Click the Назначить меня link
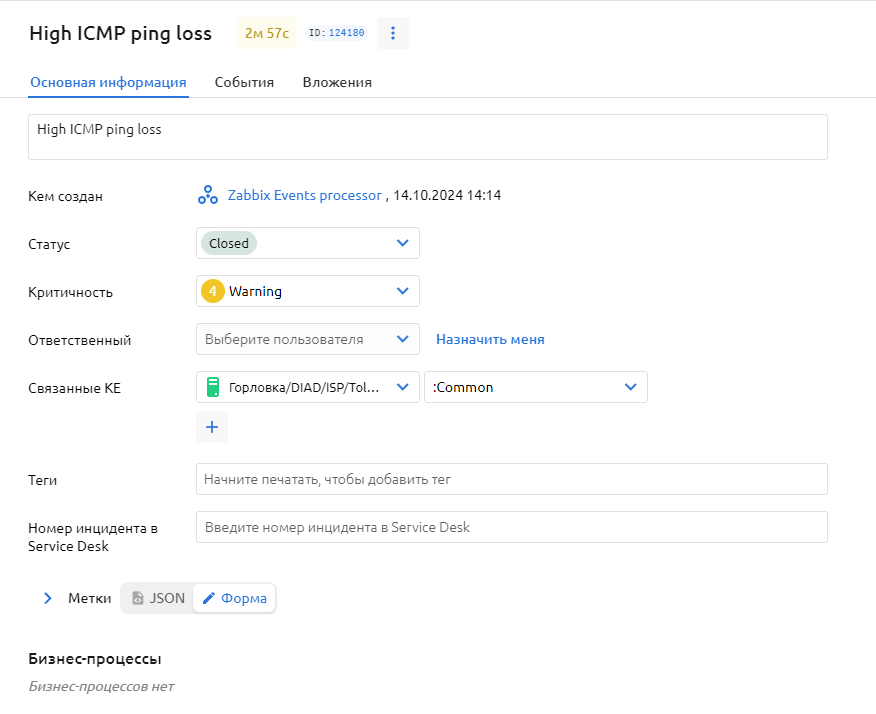Viewport: 876px width, 714px height. pos(490,339)
